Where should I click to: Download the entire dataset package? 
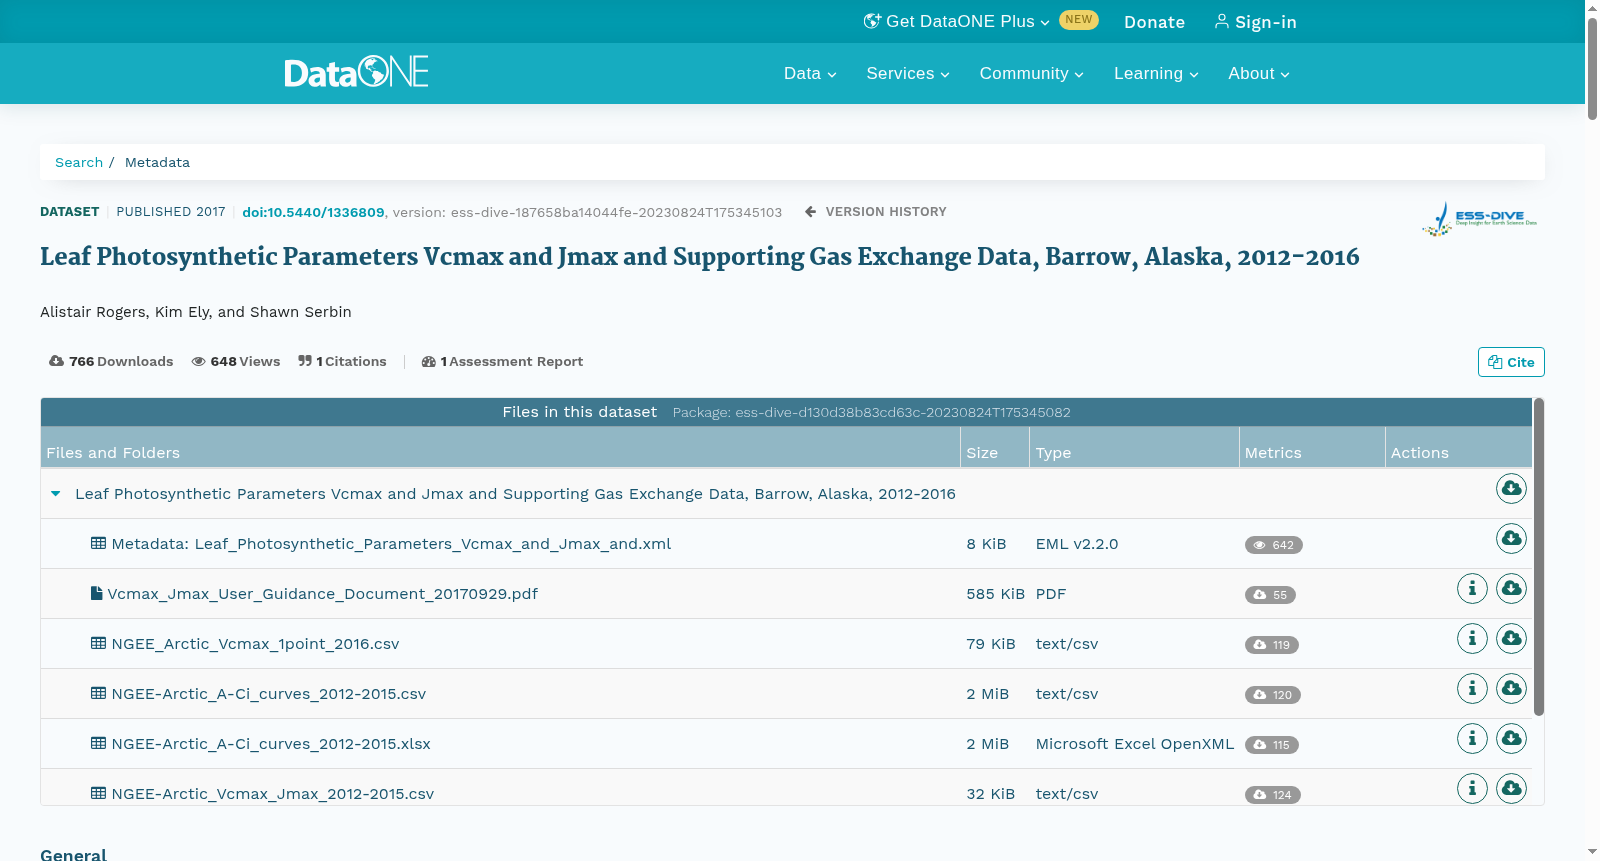click(1511, 488)
